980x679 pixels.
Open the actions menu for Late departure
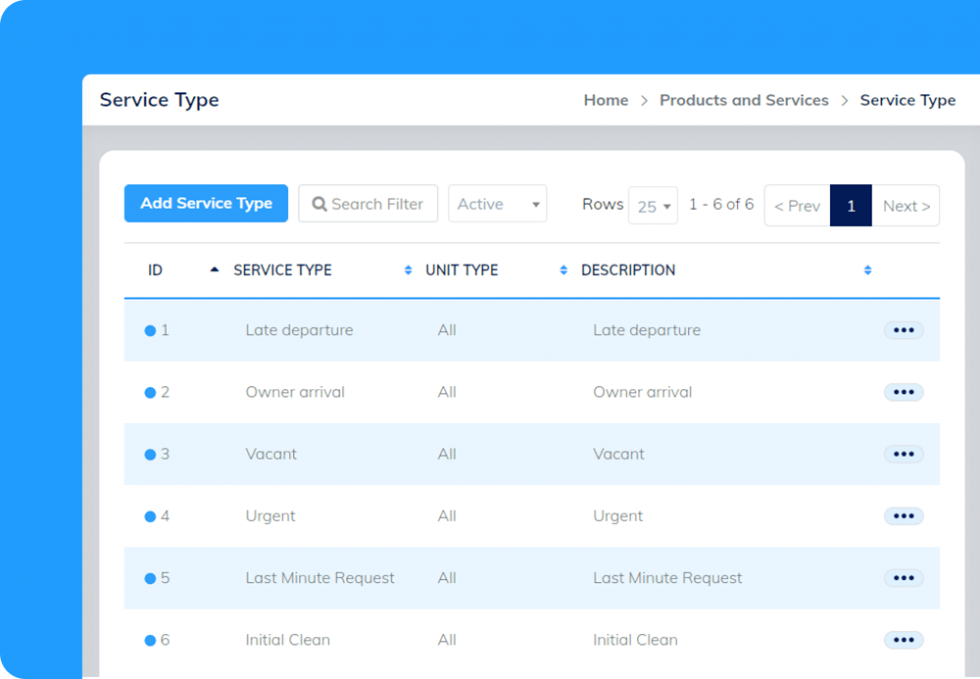pyautogui.click(x=903, y=330)
